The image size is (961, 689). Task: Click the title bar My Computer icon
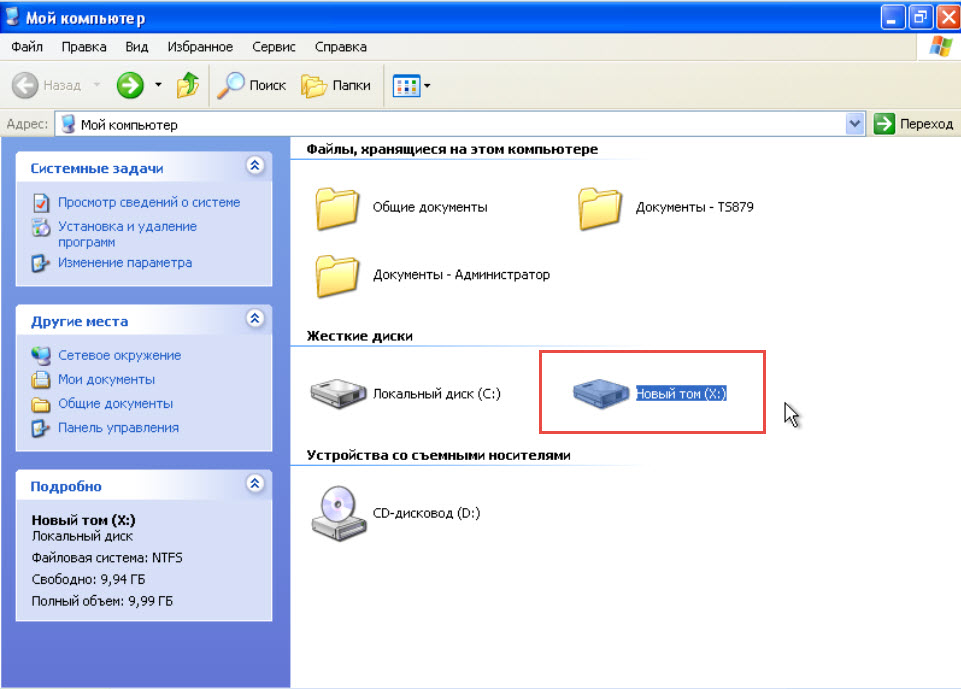click(x=12, y=17)
